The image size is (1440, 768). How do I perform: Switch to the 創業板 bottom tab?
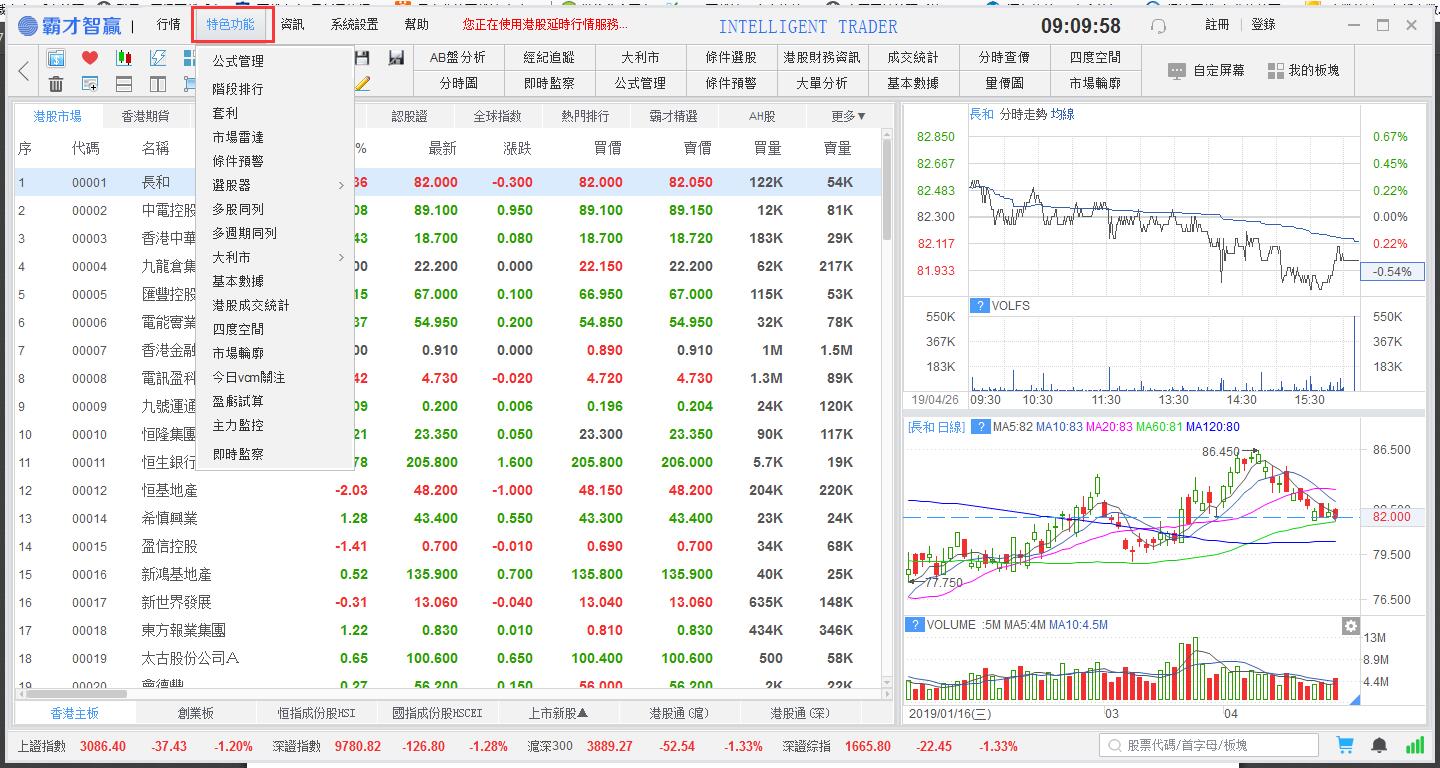click(196, 713)
